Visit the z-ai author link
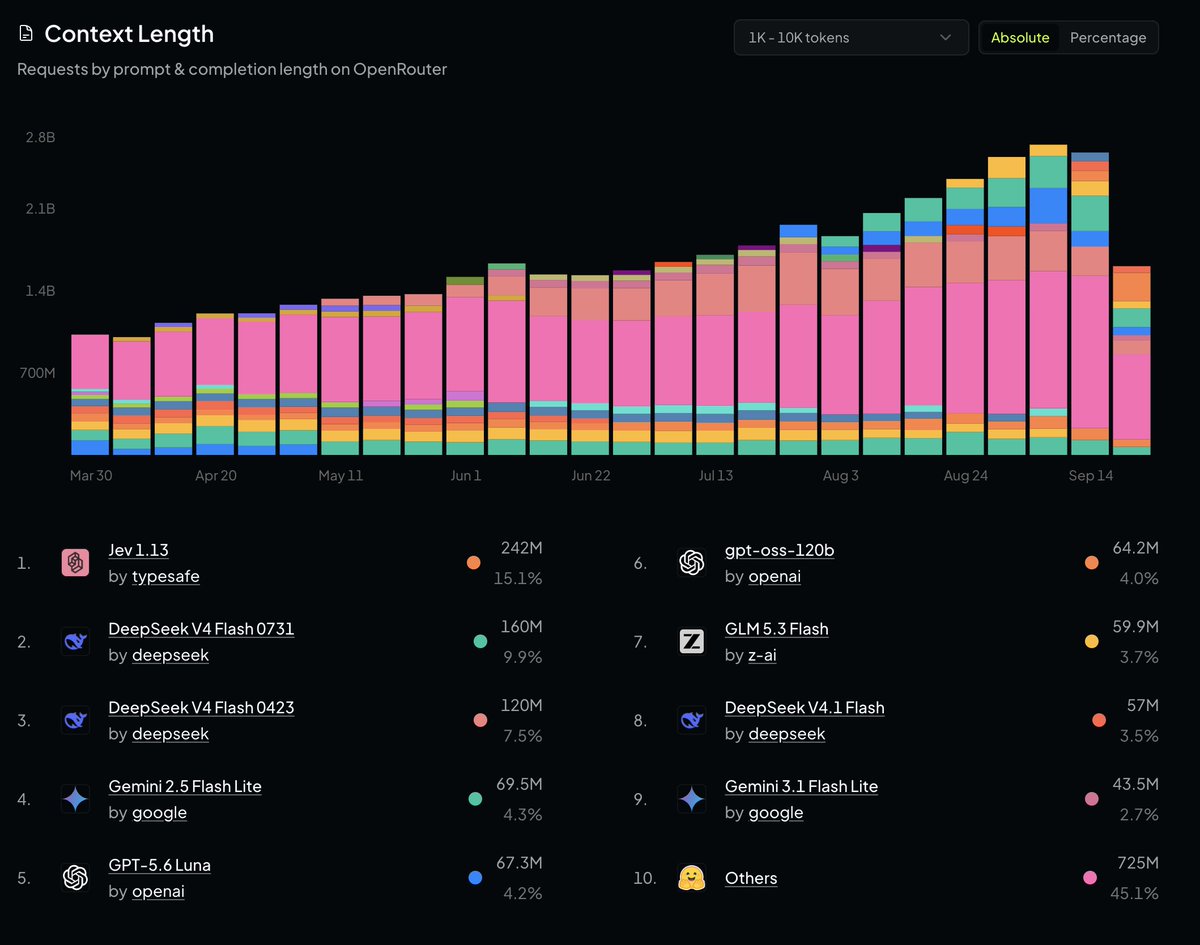1200x945 pixels. click(762, 655)
